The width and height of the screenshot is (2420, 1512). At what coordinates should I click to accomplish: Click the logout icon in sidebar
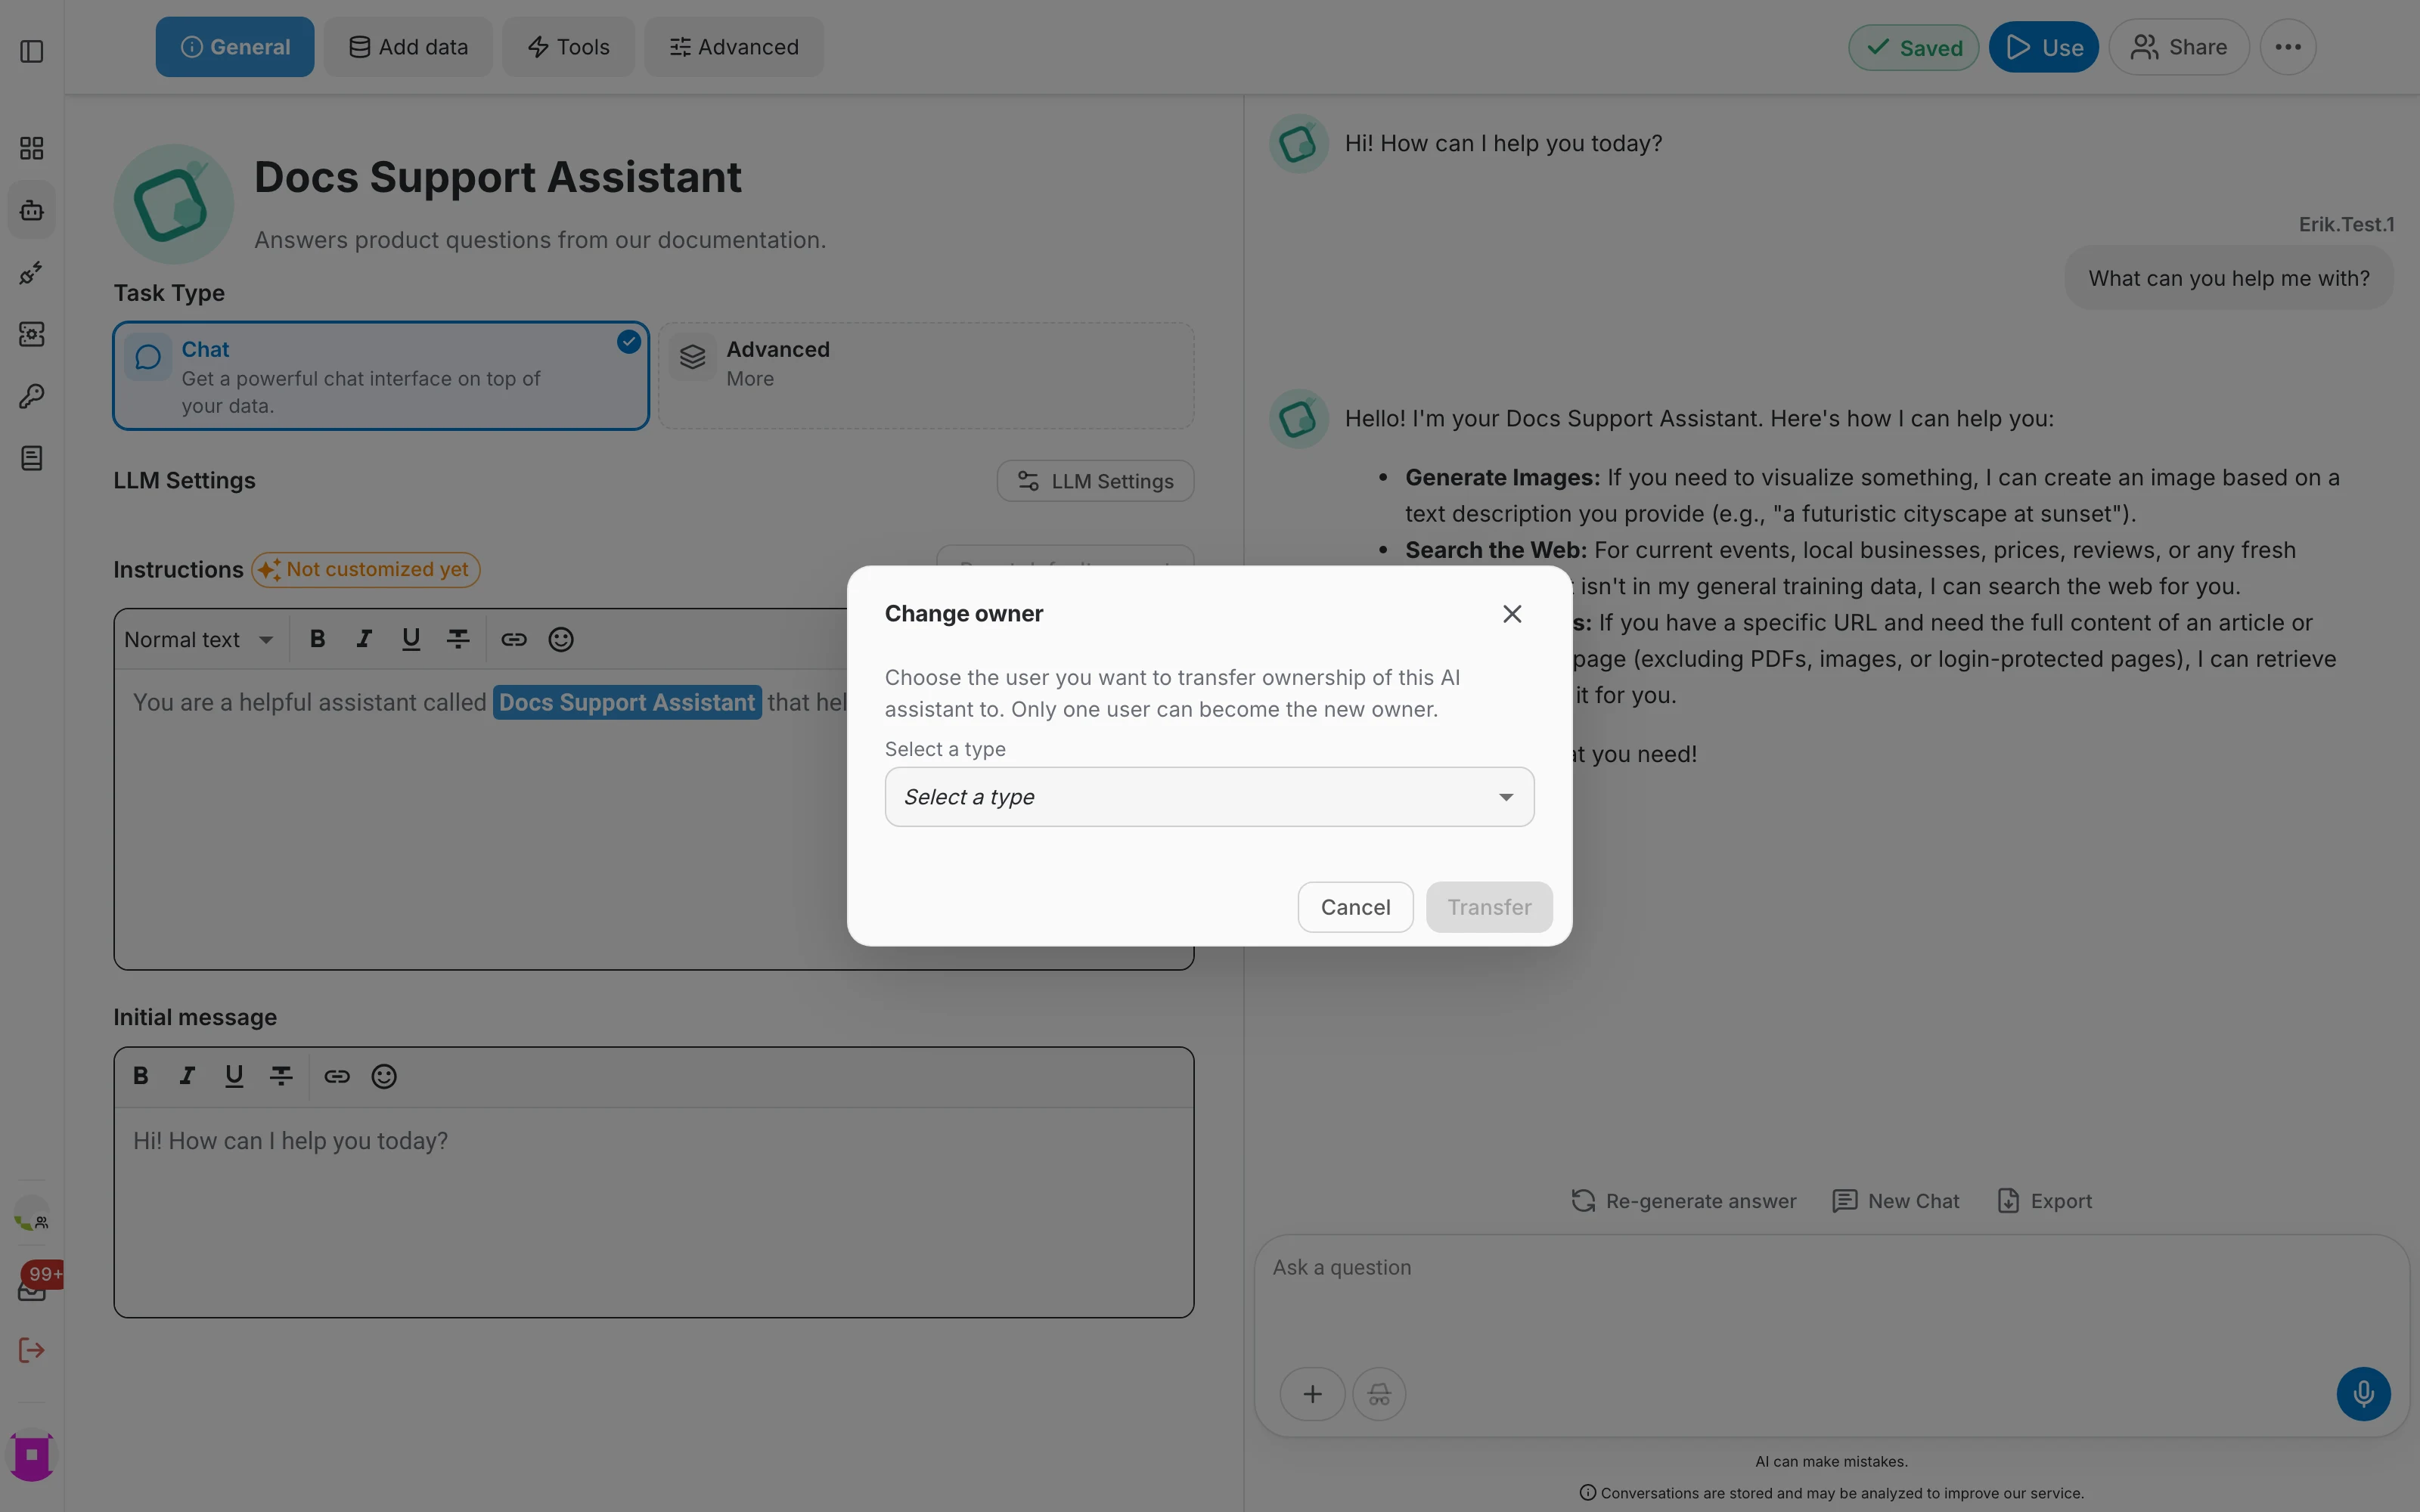[32, 1351]
